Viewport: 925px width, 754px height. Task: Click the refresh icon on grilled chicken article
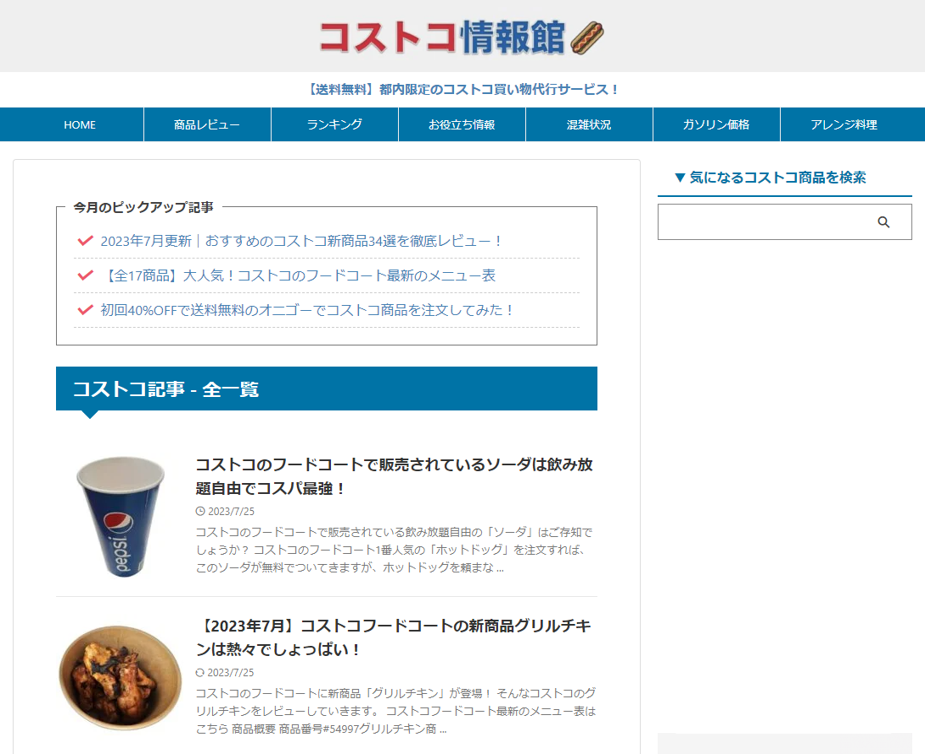click(200, 672)
